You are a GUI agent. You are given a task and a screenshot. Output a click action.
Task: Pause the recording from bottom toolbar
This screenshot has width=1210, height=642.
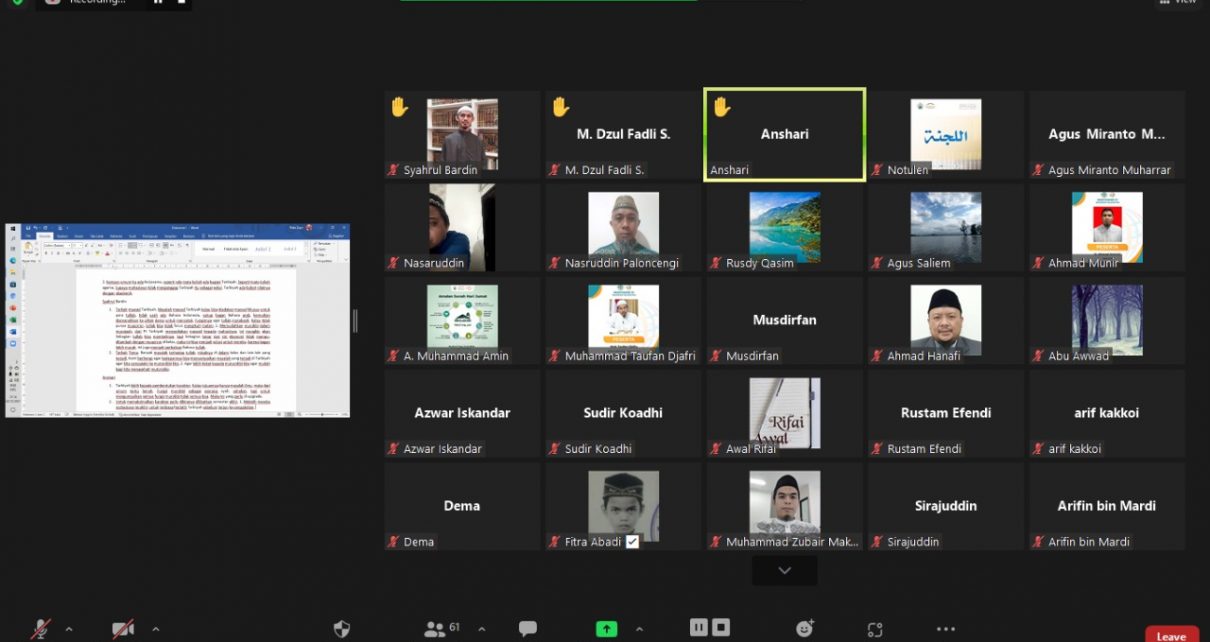699,627
